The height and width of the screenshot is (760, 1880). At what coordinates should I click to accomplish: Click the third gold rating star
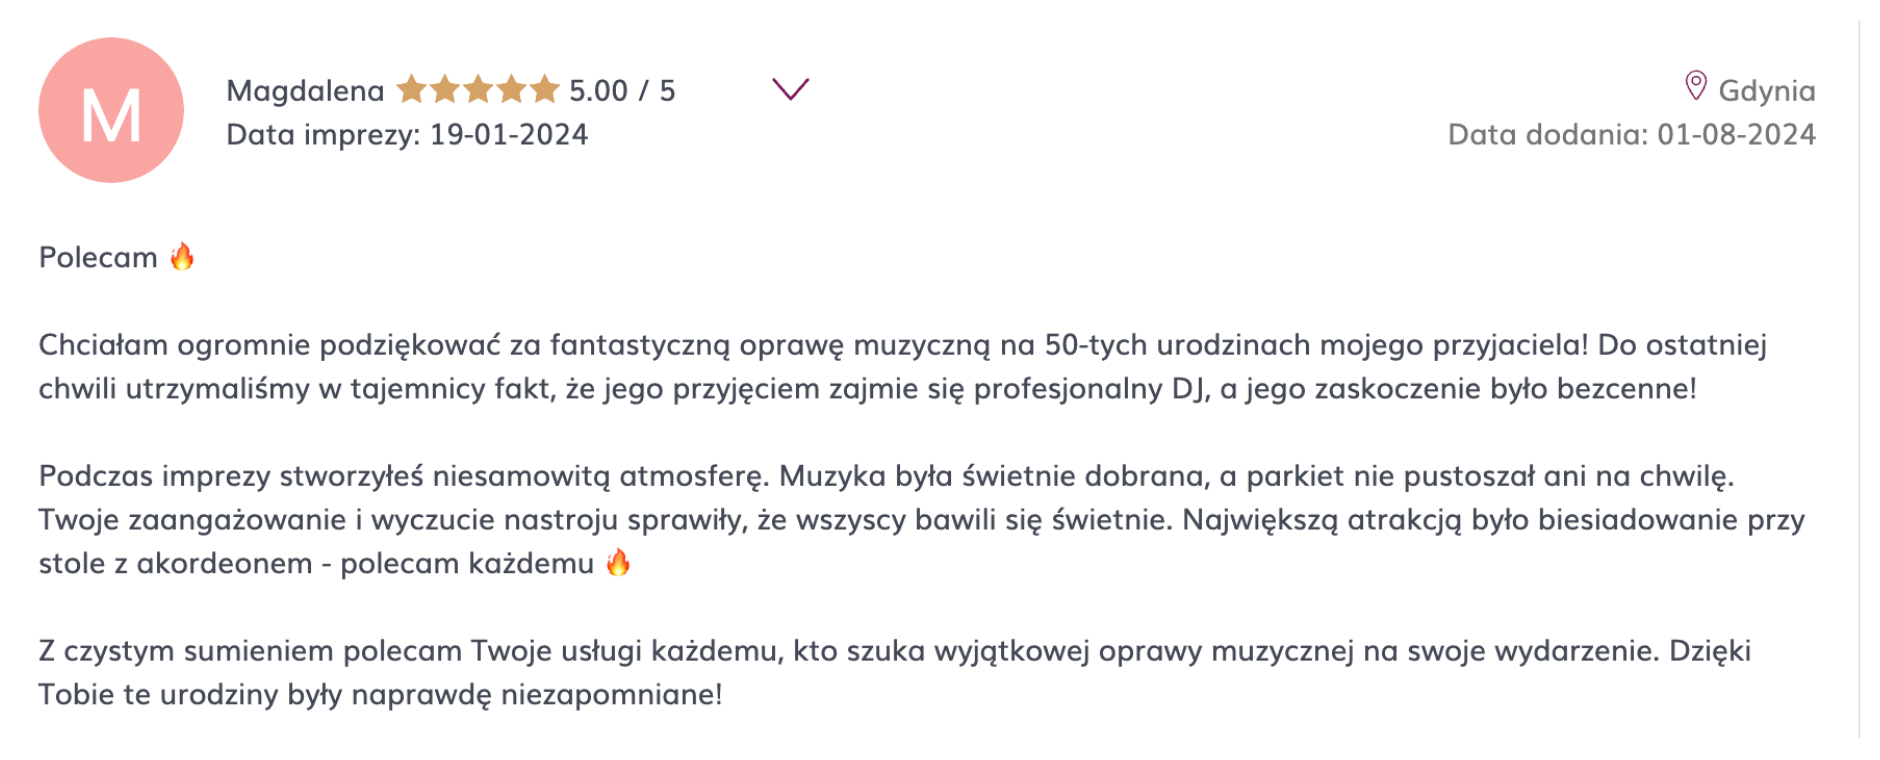478,90
